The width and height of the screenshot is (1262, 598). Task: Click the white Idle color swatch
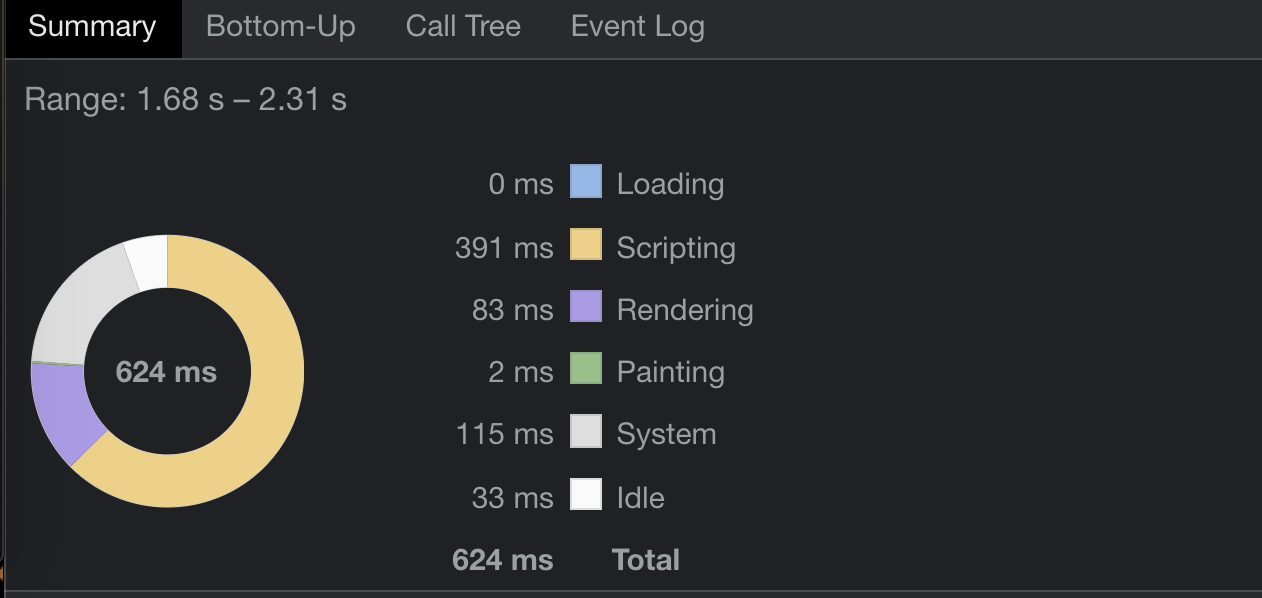point(586,495)
